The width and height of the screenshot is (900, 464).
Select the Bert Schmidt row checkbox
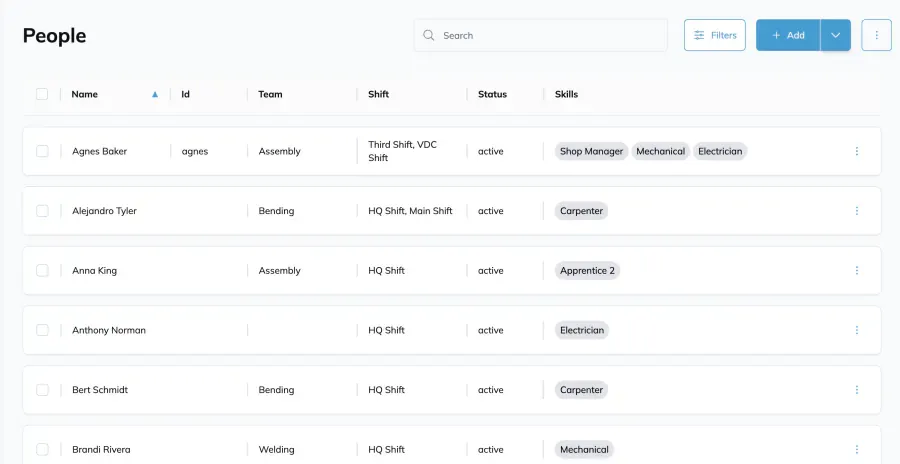tap(42, 390)
